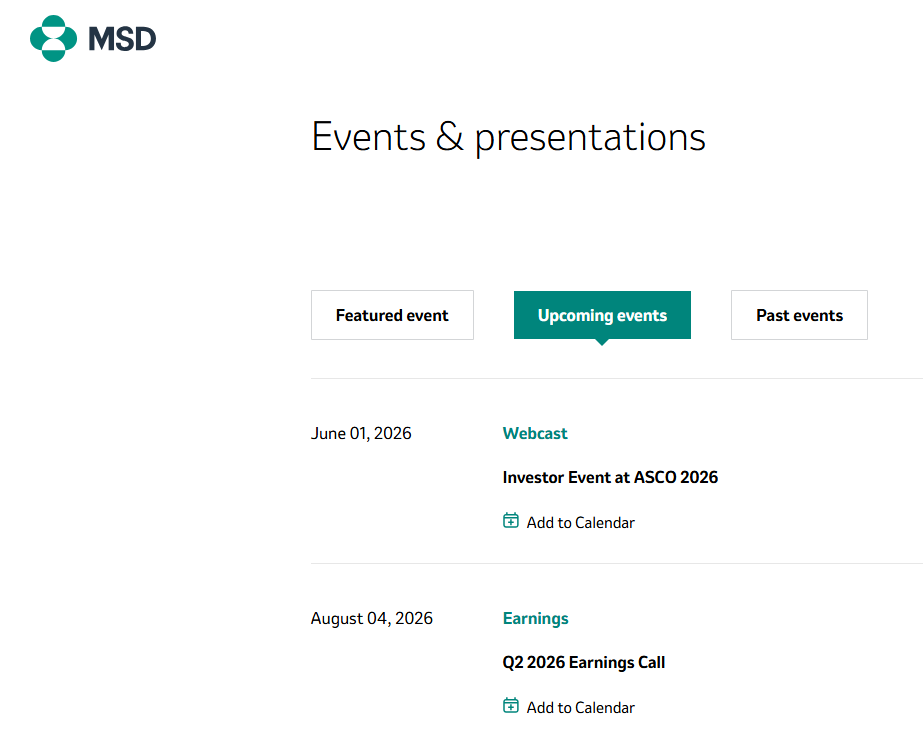This screenshot has height=743, width=923.
Task: Select the Upcoming events tab
Action: click(x=602, y=315)
